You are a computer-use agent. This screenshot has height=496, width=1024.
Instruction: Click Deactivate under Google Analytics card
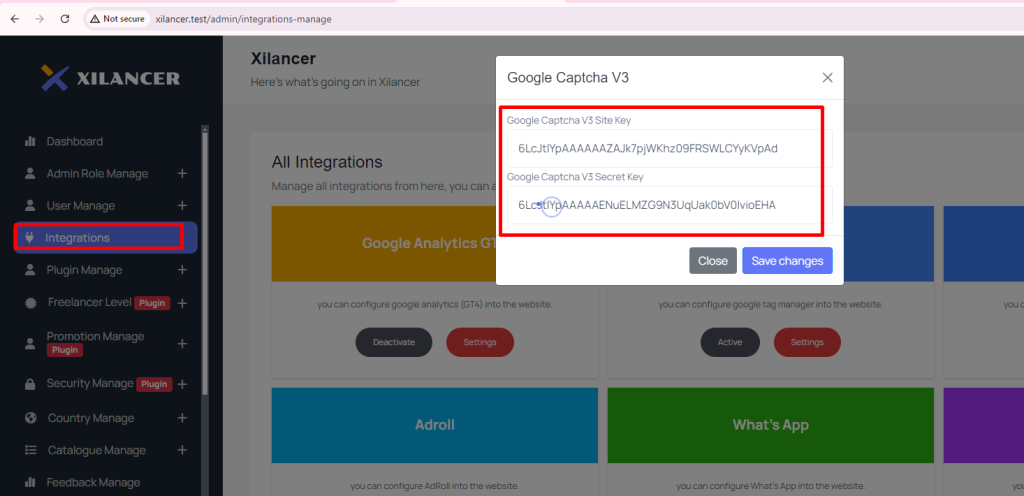click(x=394, y=342)
